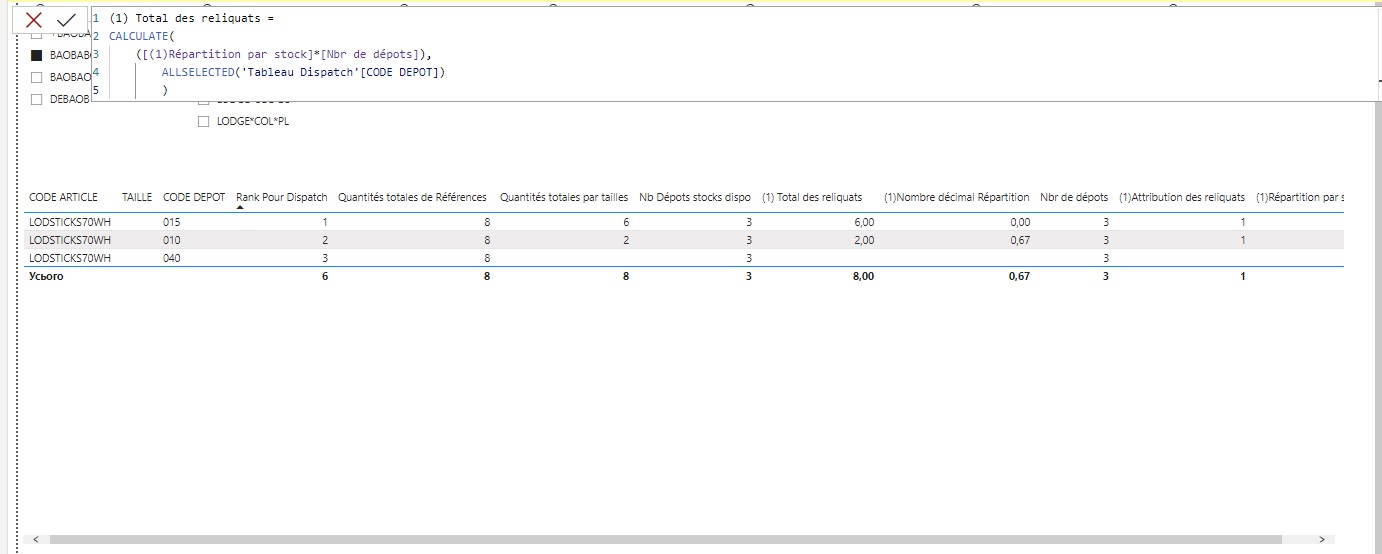Screen dimensions: 1382x554
Task: Click the Усього total row label
Action: (46, 276)
